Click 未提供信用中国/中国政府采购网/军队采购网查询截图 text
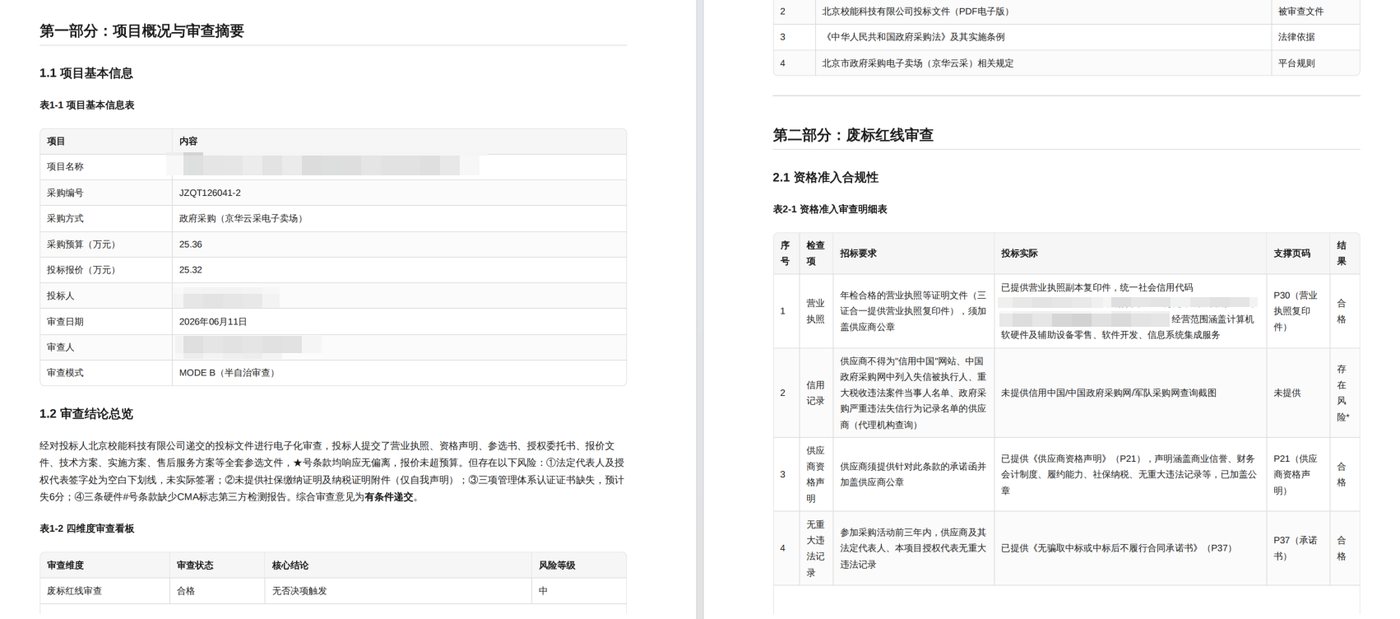Image resolution: width=1400 pixels, height=619 pixels. [1109, 393]
